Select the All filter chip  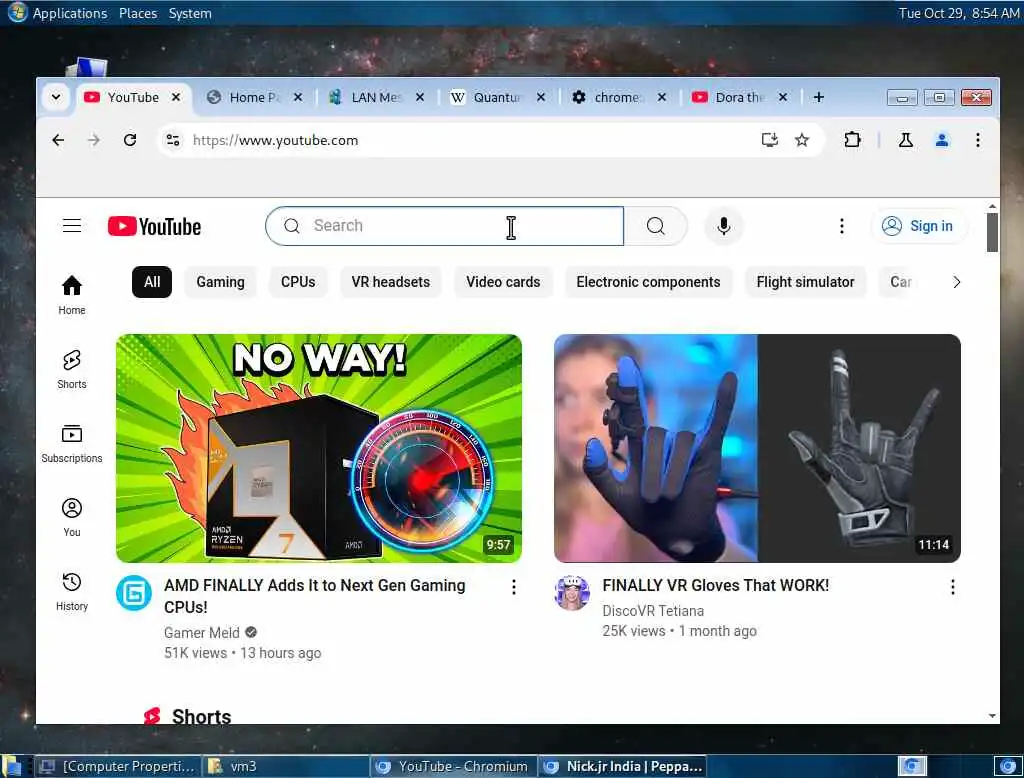pyautogui.click(x=152, y=282)
